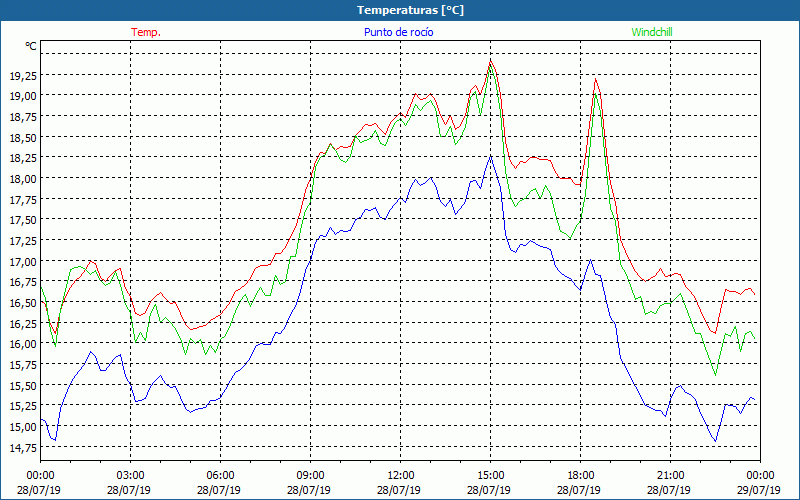Image resolution: width=800 pixels, height=500 pixels.
Task: Select the green 'Windchill' legend label
Action: [x=652, y=32]
